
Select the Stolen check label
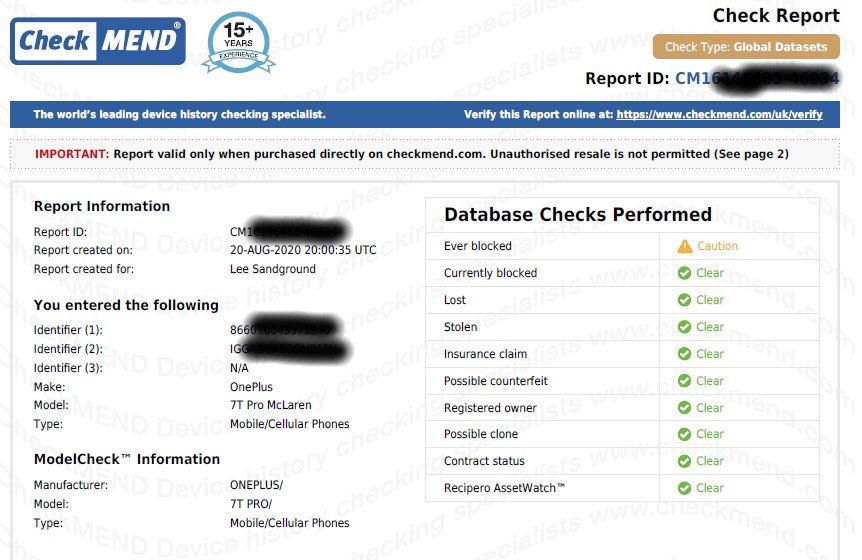click(x=461, y=327)
